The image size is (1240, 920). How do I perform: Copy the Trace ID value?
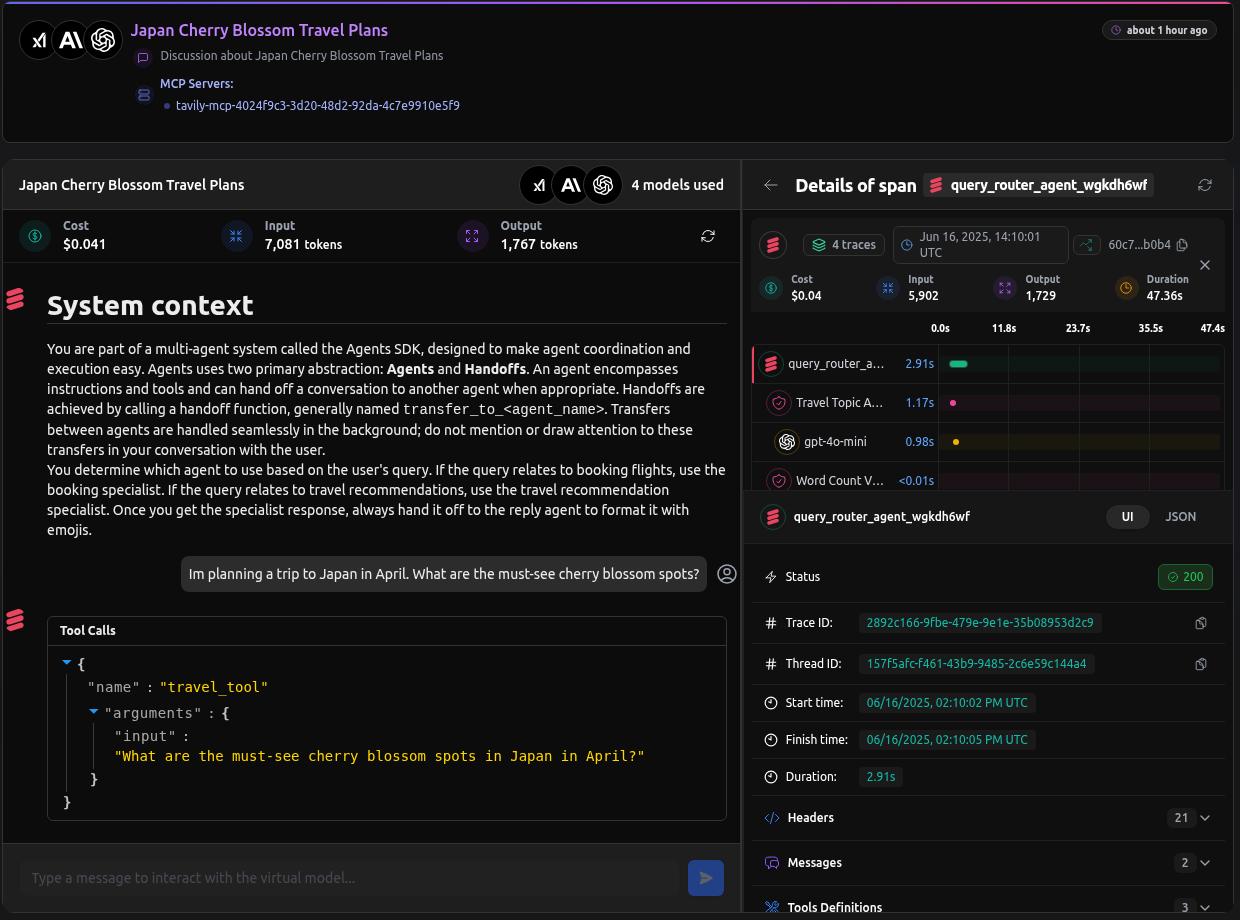1201,623
